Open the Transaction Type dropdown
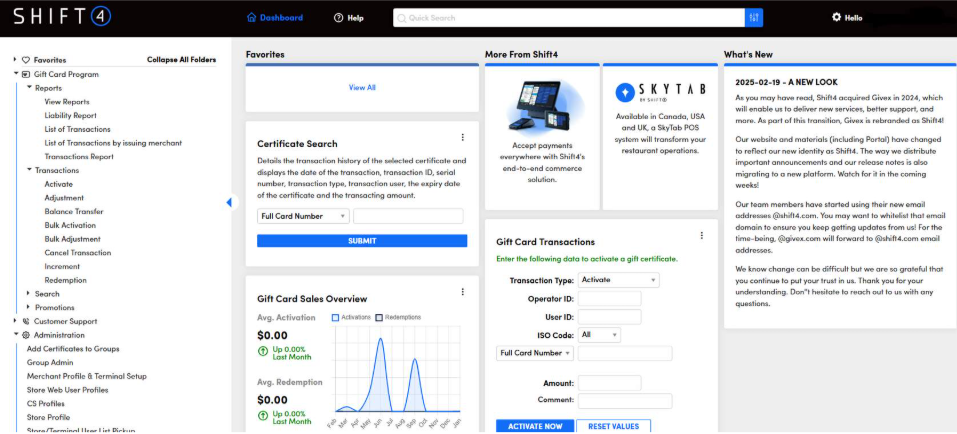Image resolution: width=957 pixels, height=434 pixels. coord(618,281)
